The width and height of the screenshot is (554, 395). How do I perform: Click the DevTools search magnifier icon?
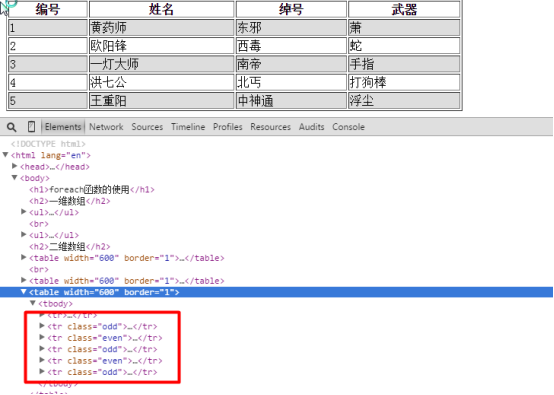click(x=11, y=127)
